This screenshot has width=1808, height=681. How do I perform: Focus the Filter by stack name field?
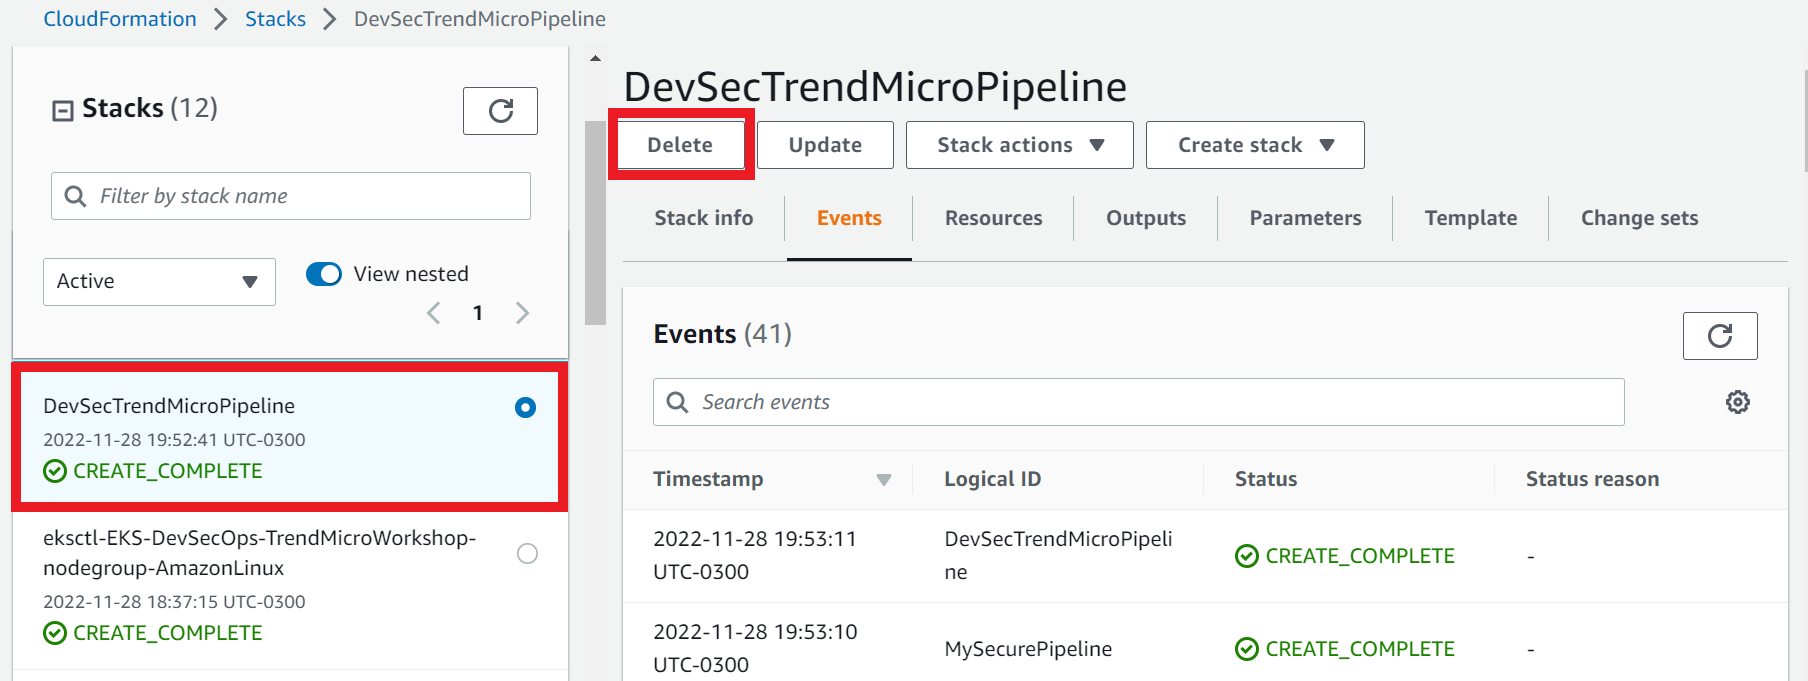point(291,196)
